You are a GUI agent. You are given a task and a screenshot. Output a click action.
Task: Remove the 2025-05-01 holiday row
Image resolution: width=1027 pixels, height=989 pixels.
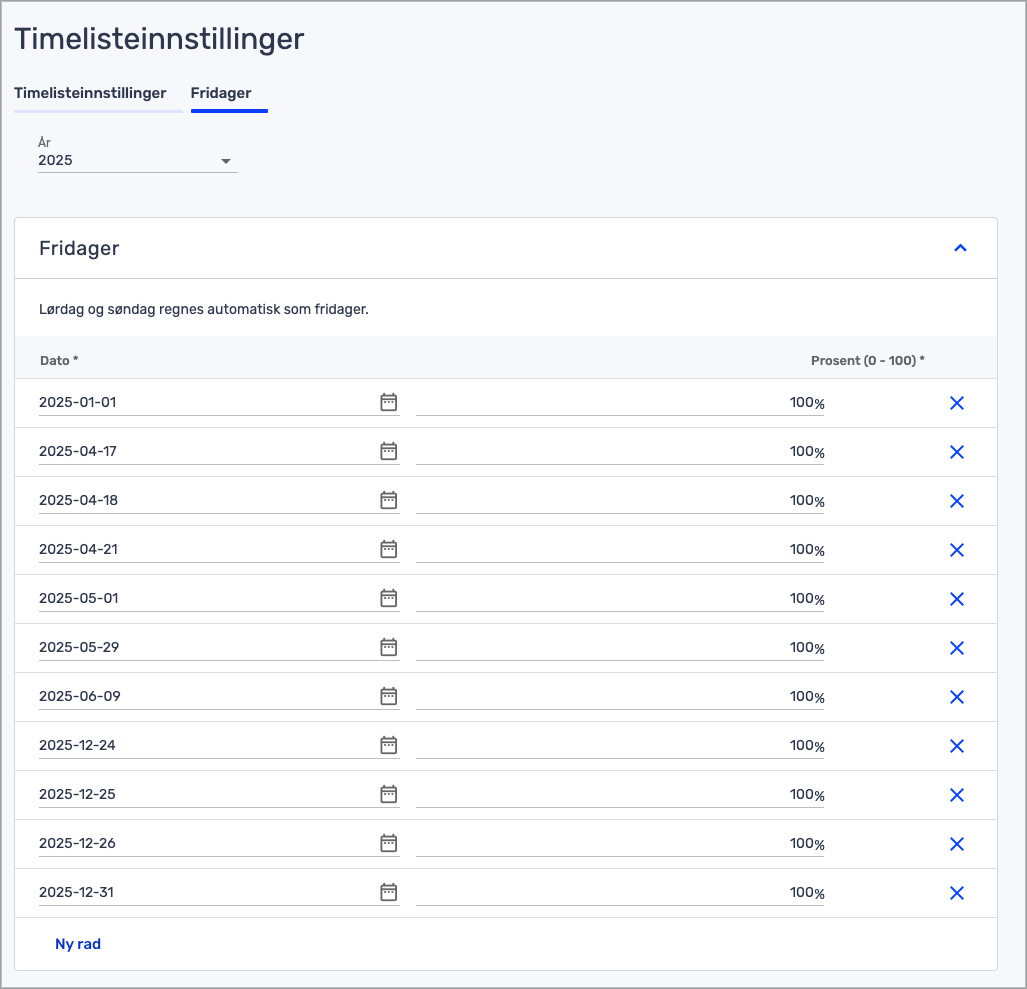pyautogui.click(x=956, y=599)
